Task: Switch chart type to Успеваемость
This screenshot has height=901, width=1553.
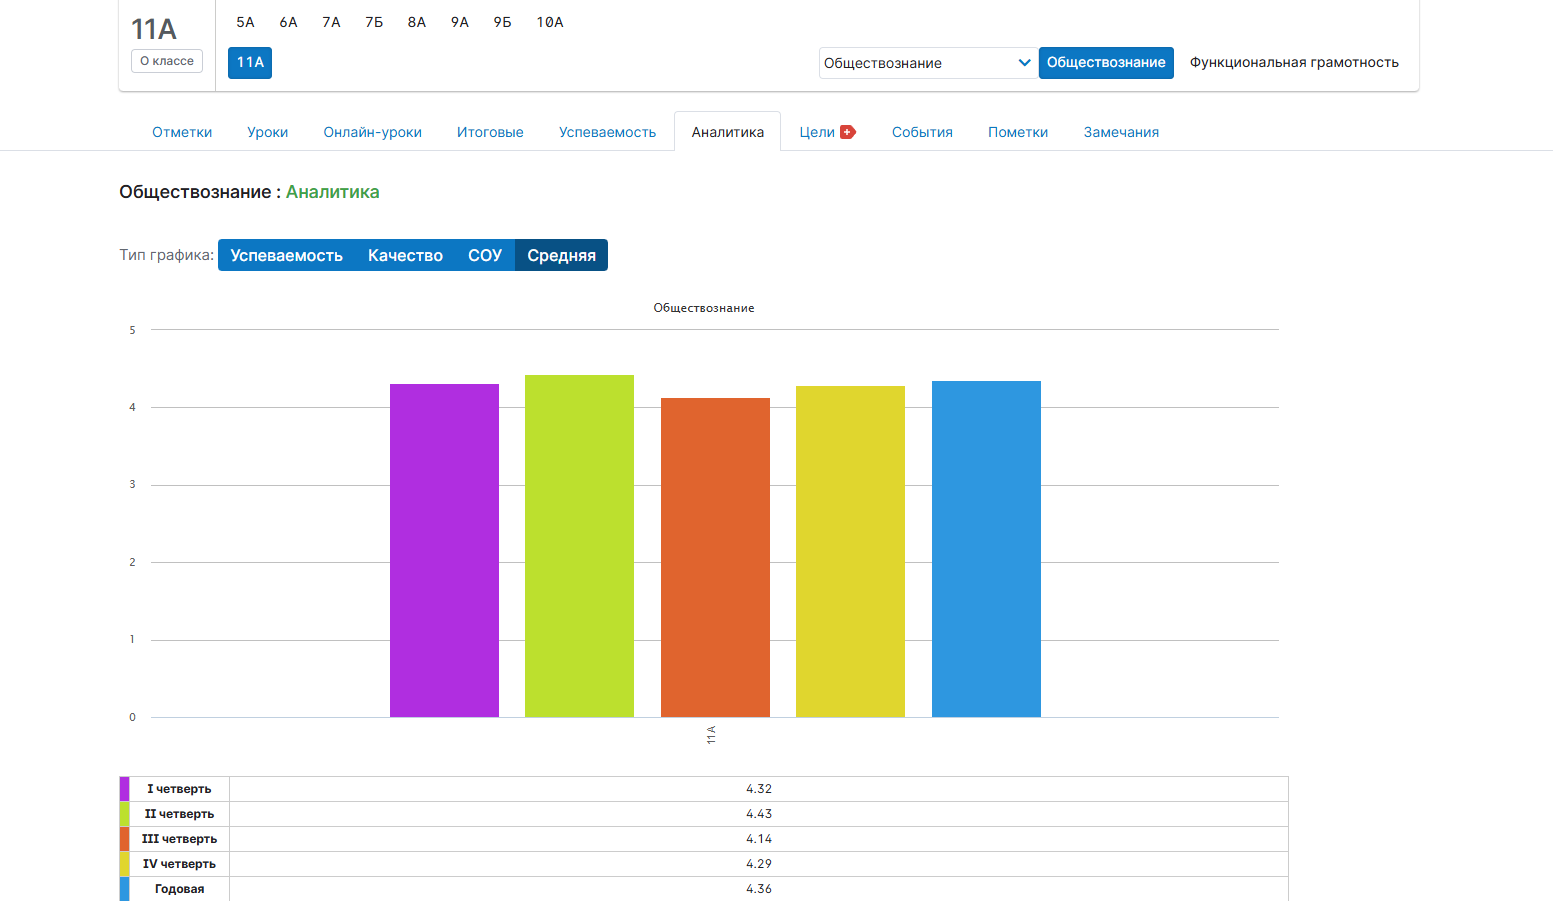Action: tap(287, 255)
